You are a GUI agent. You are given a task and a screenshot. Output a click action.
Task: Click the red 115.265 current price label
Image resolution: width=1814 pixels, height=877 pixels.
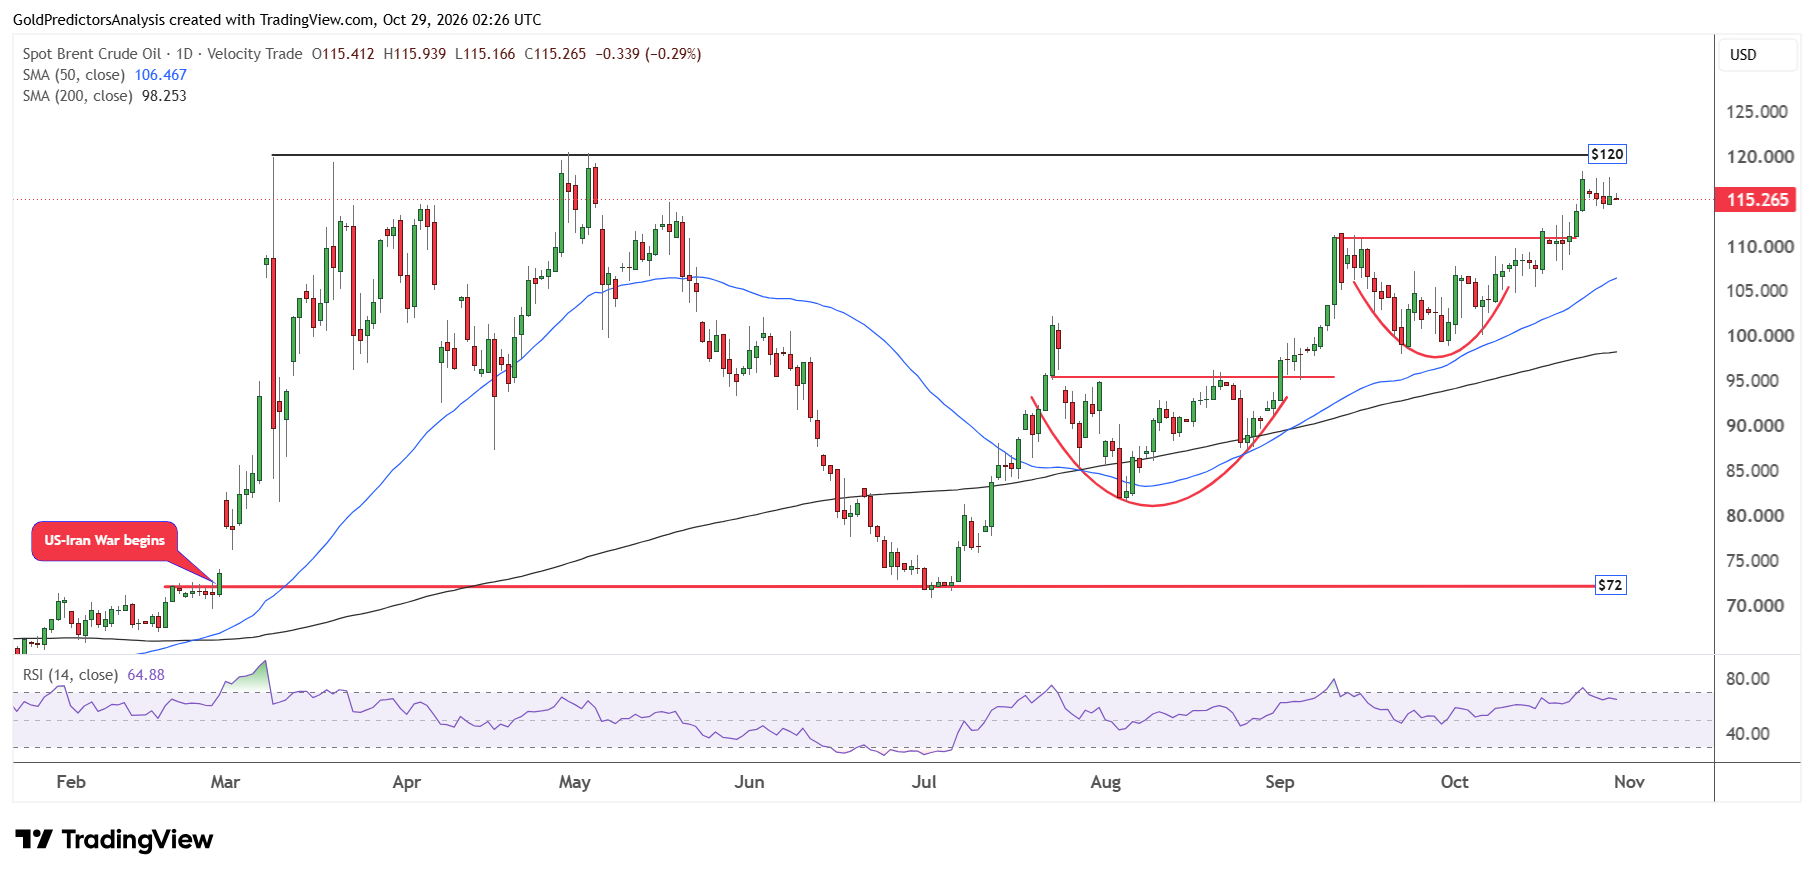1755,200
